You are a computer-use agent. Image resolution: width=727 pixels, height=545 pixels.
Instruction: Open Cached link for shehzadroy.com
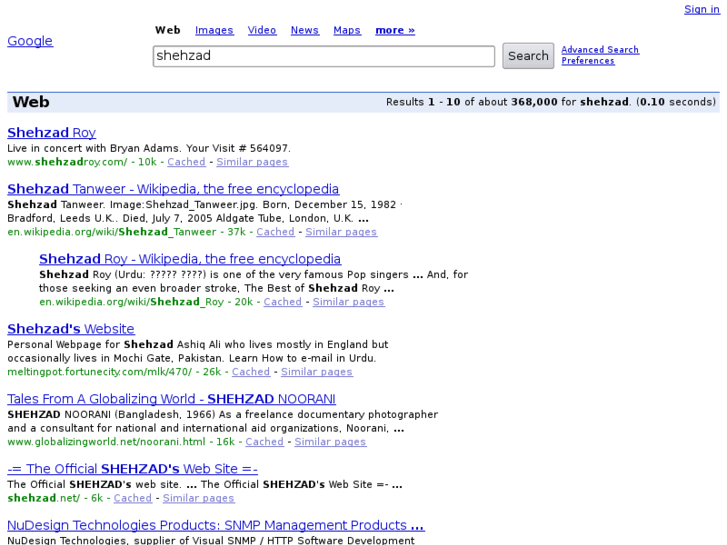point(186,162)
